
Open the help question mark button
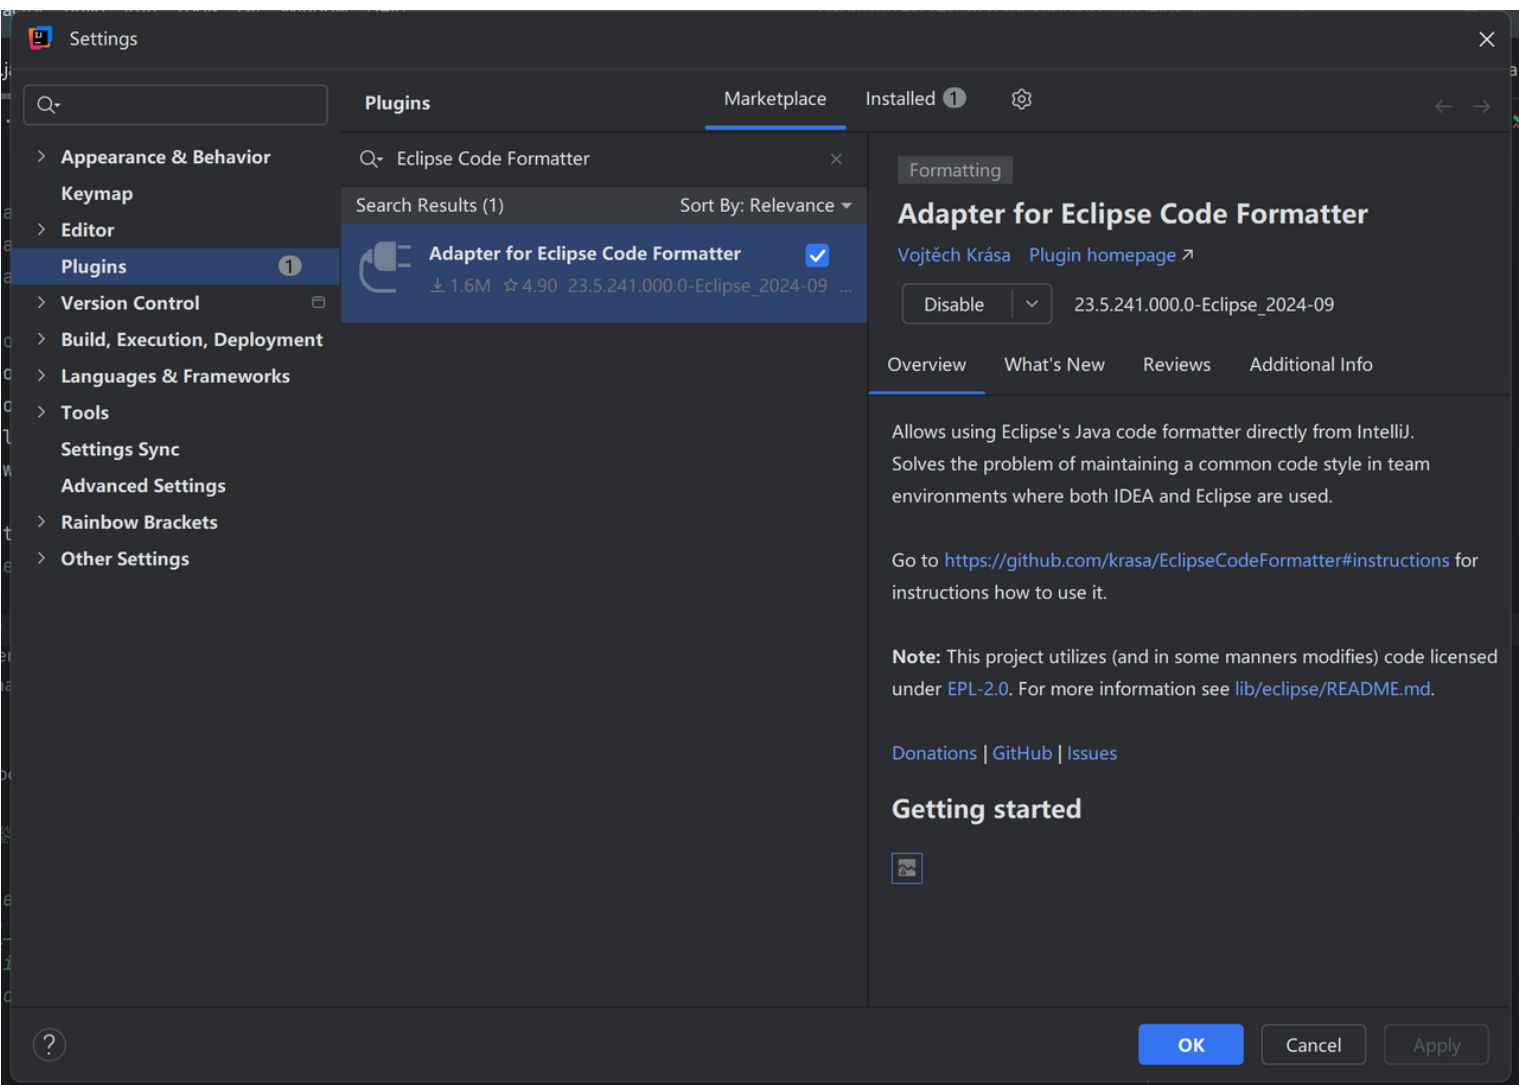pos(49,1044)
